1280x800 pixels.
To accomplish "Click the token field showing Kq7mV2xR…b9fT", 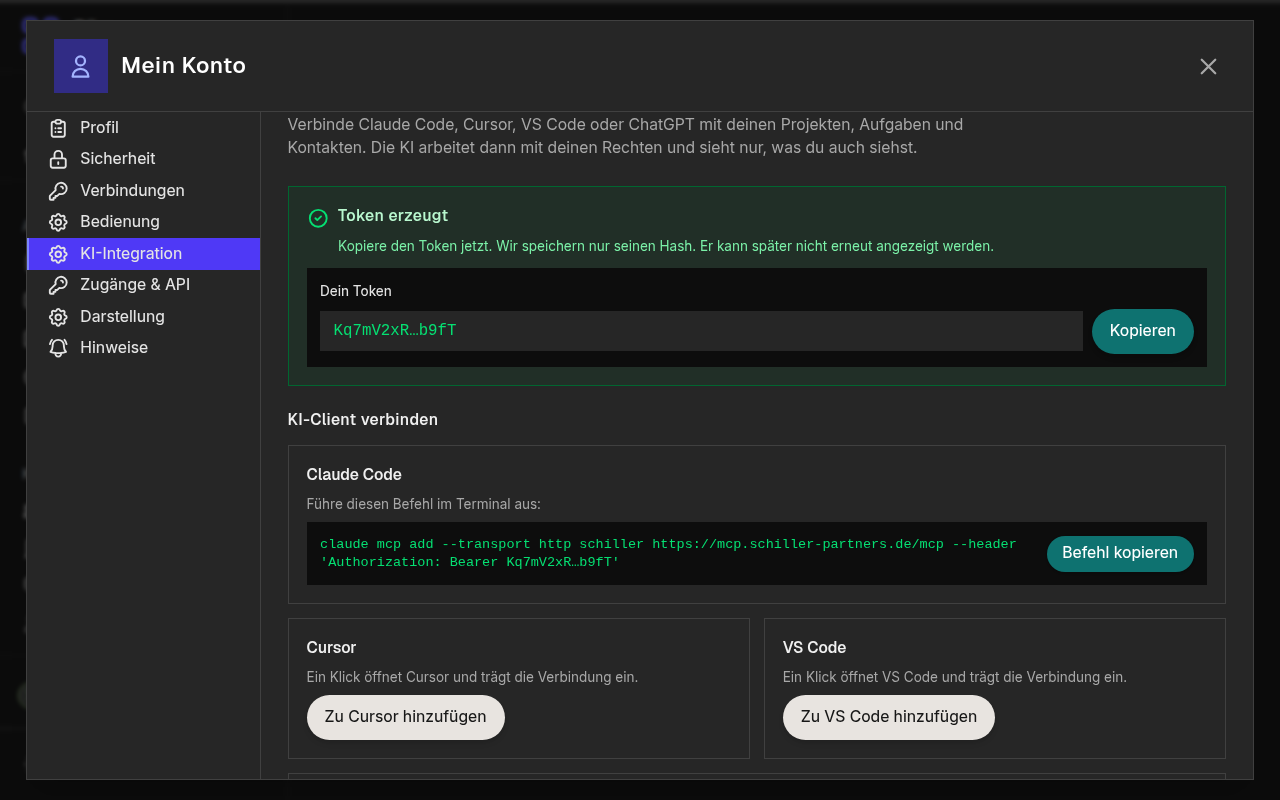I will click(x=701, y=331).
